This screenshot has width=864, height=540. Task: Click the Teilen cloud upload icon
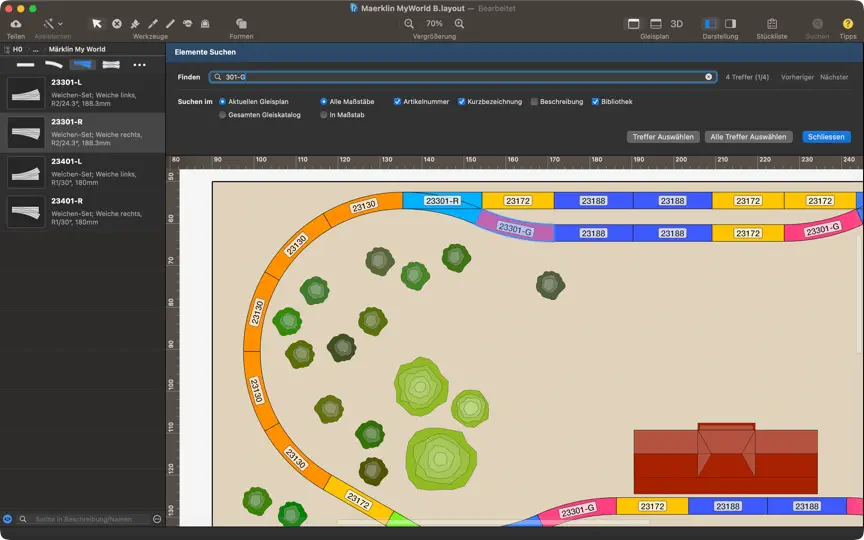click(x=16, y=24)
